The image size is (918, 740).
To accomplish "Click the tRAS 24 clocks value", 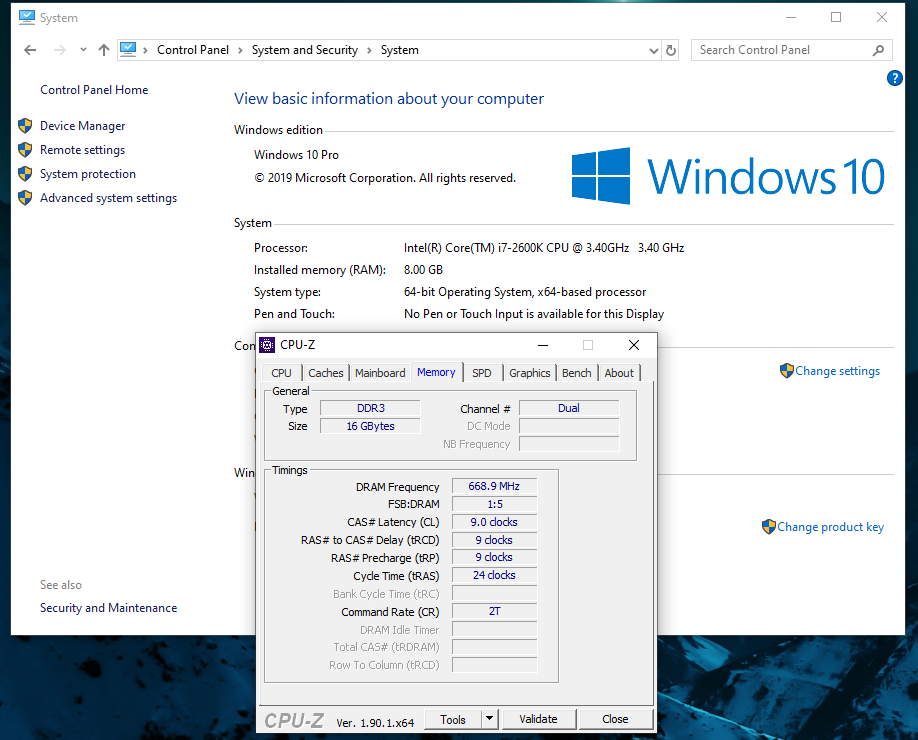I will [494, 575].
